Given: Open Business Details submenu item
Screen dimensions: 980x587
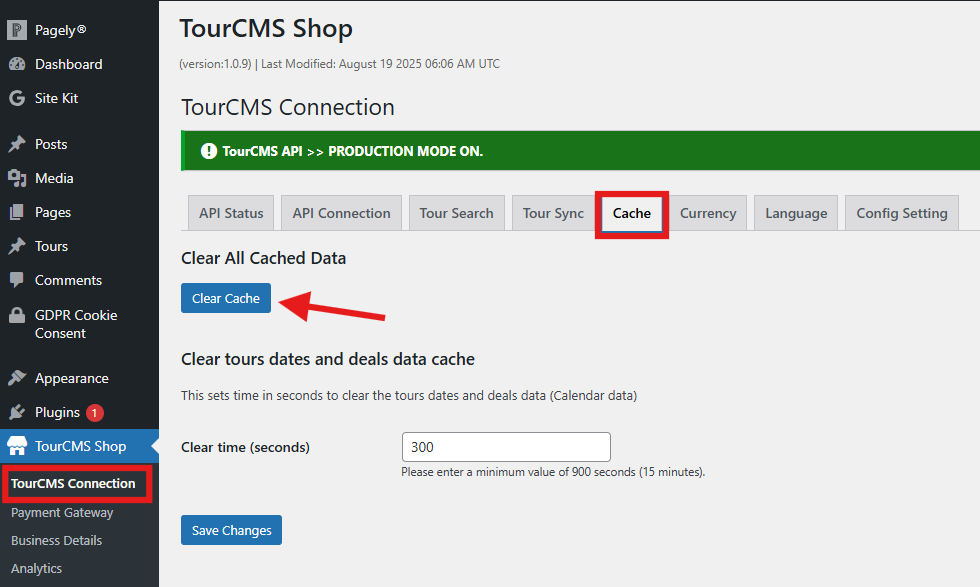Looking at the screenshot, I should [x=56, y=541].
